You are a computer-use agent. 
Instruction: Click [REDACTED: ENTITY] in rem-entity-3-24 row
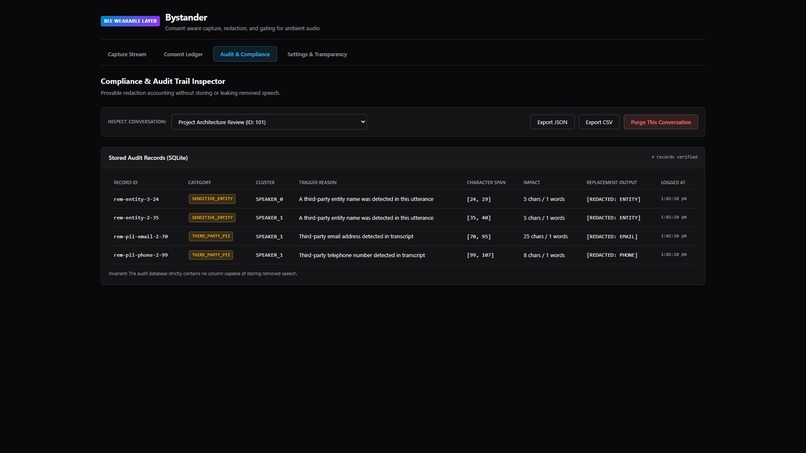(x=613, y=199)
